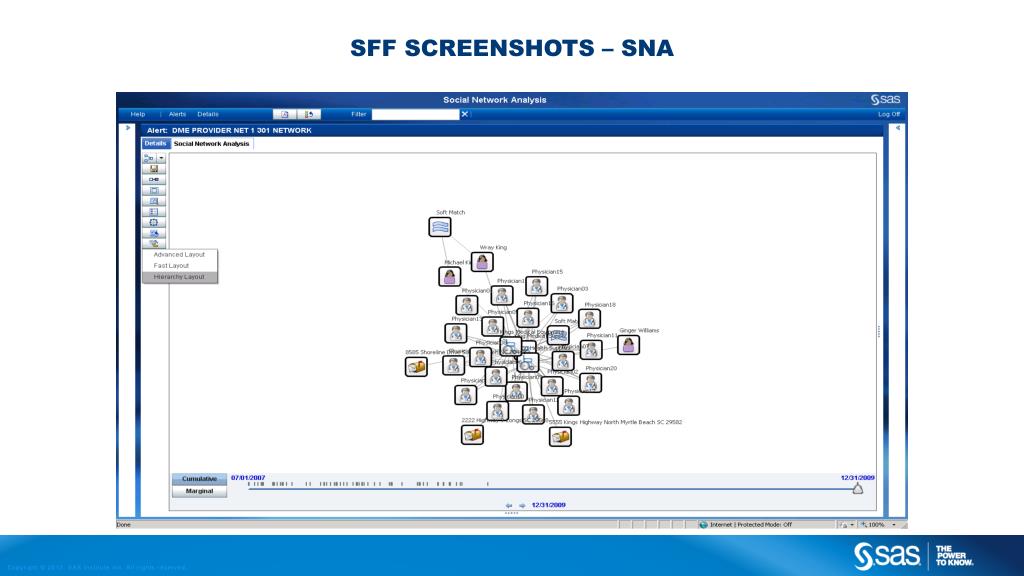Step the timeline forward with right arrow
The image size is (1024, 576).
(522, 505)
